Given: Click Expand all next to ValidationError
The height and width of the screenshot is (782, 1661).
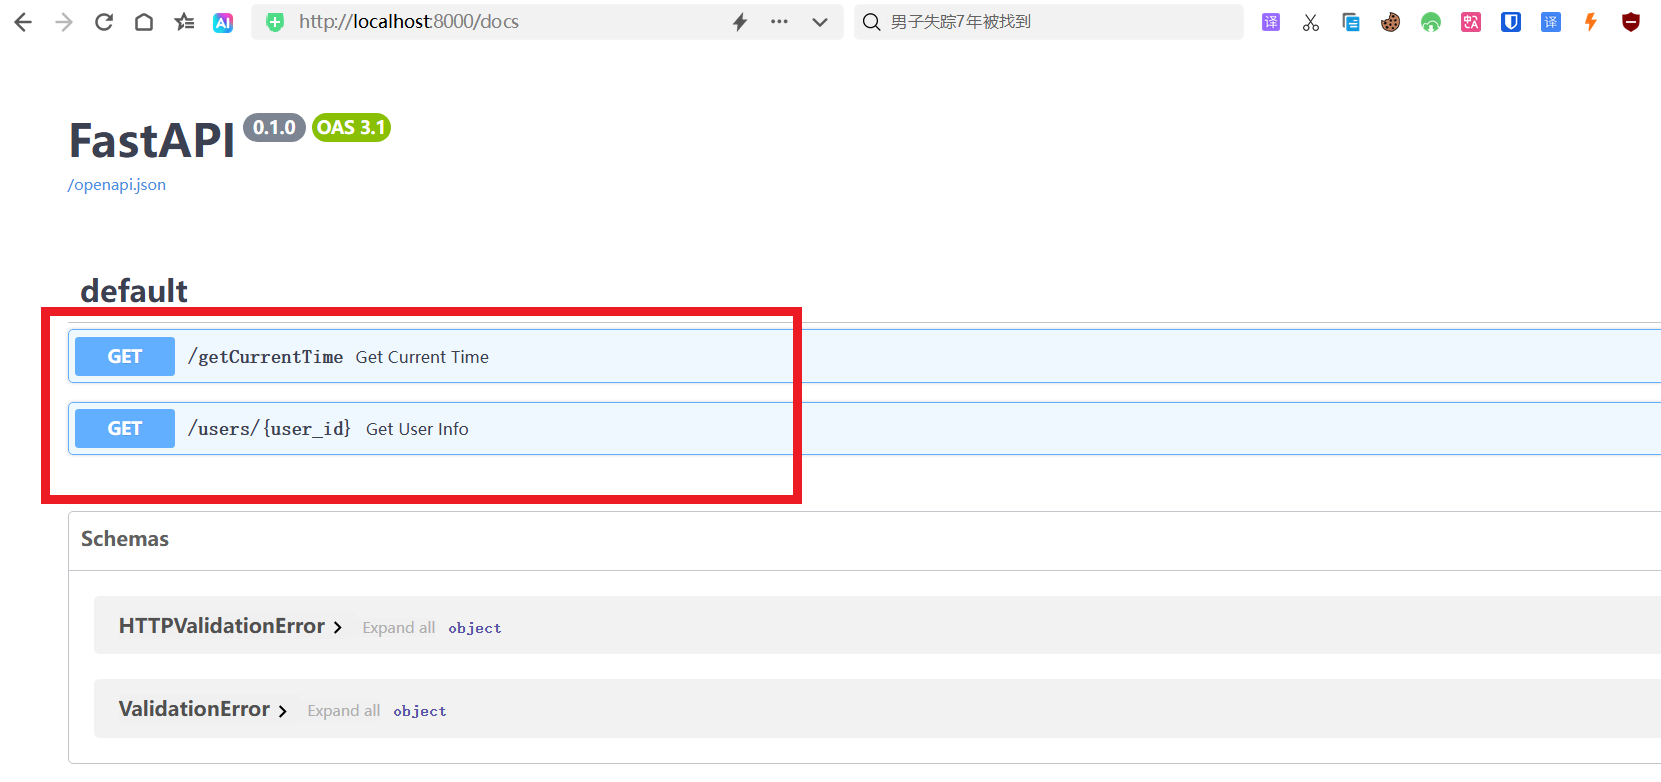Looking at the screenshot, I should coord(344,711).
